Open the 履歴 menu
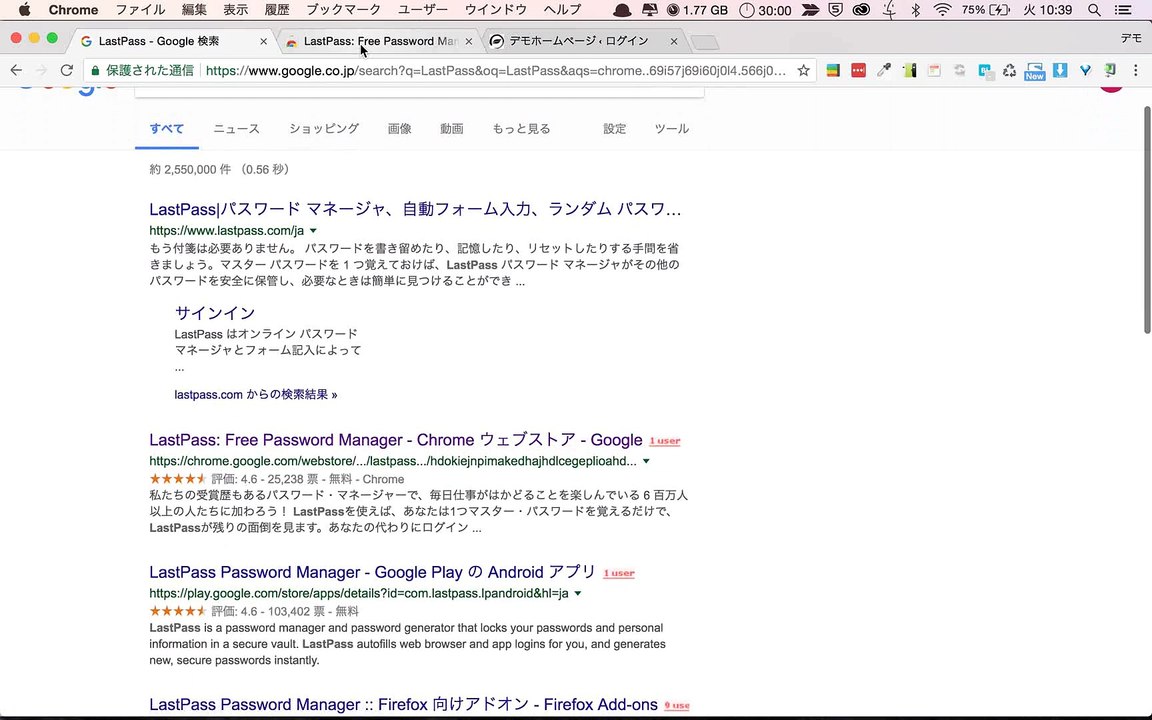 point(277,10)
